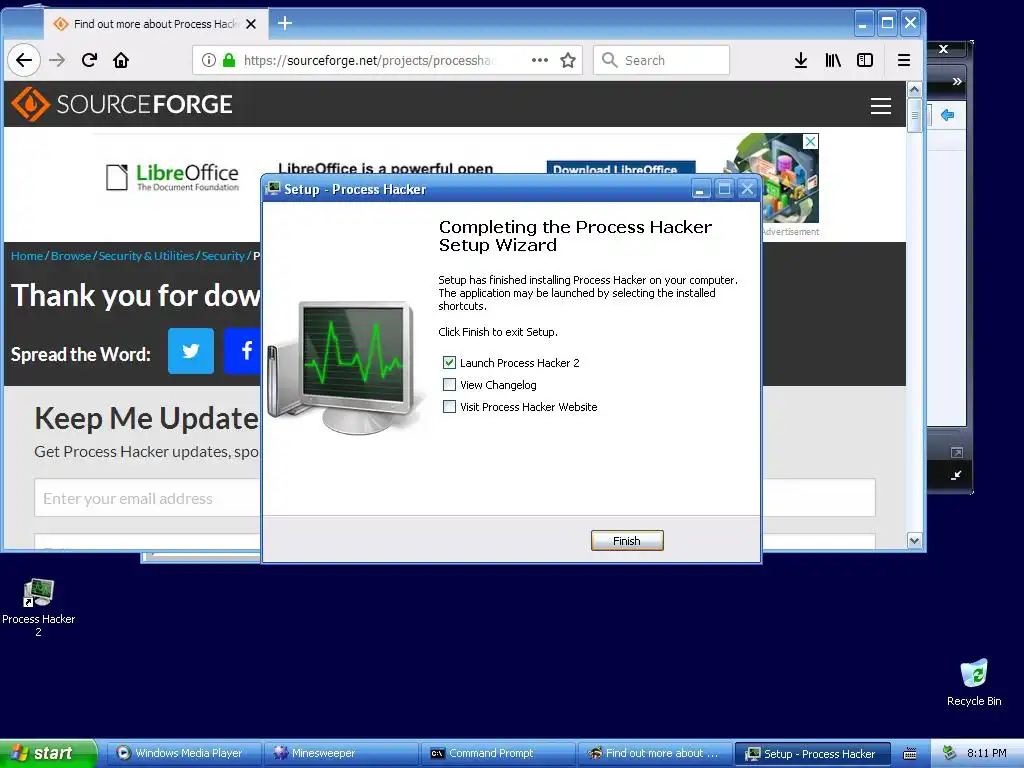The width and height of the screenshot is (1024, 768).
Task: Switch to Command Prompt taskbar item
Action: pyautogui.click(x=498, y=753)
